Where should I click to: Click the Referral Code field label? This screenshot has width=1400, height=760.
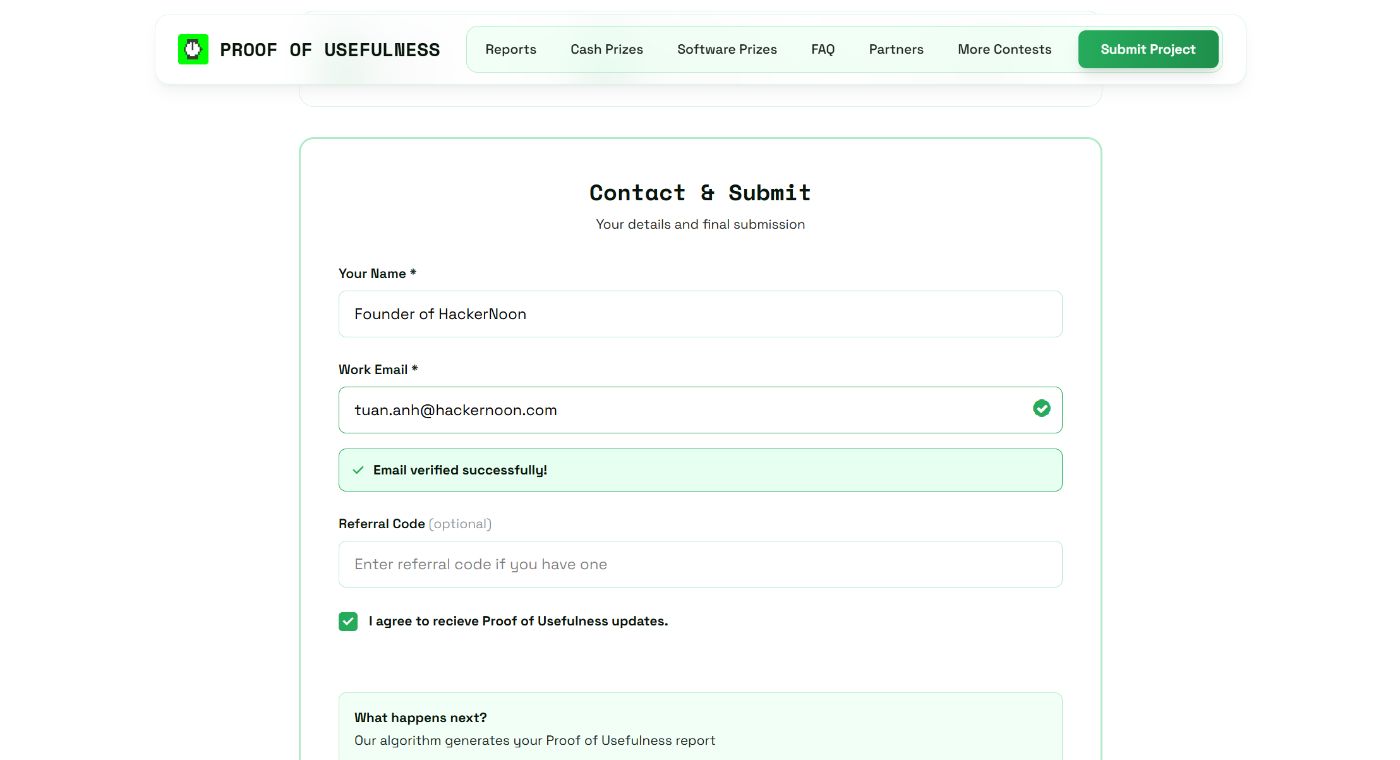pos(382,524)
